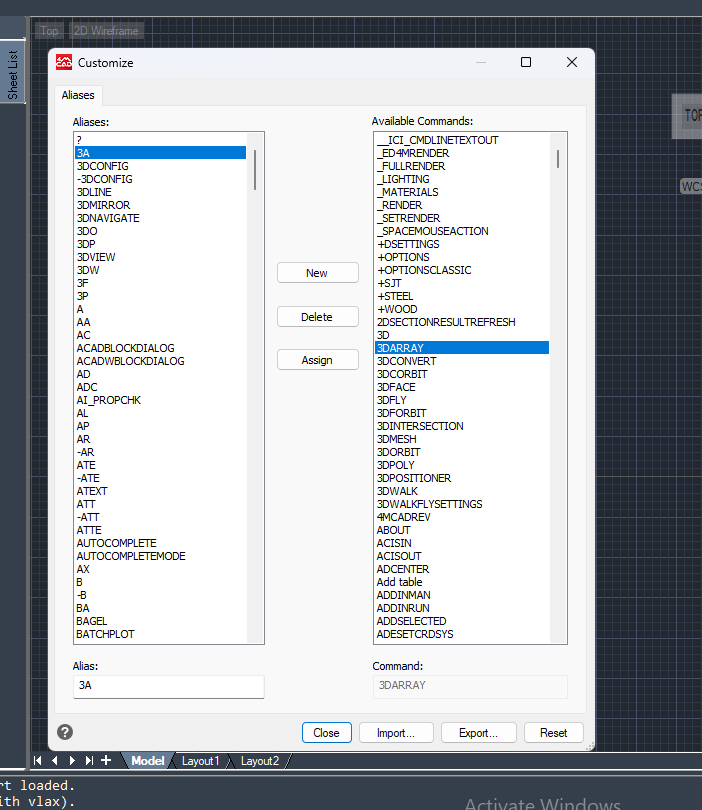
Task: Click the Assign button
Action: 317,360
